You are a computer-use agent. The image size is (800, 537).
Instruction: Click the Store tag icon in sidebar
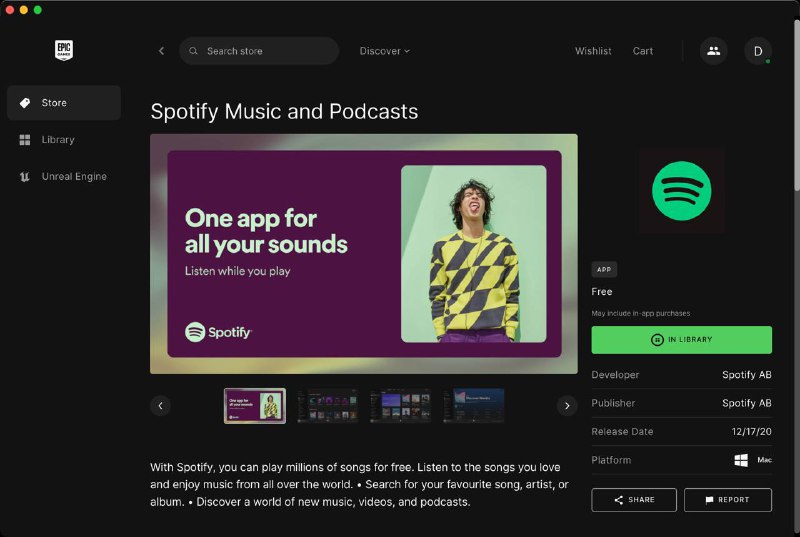click(24, 103)
